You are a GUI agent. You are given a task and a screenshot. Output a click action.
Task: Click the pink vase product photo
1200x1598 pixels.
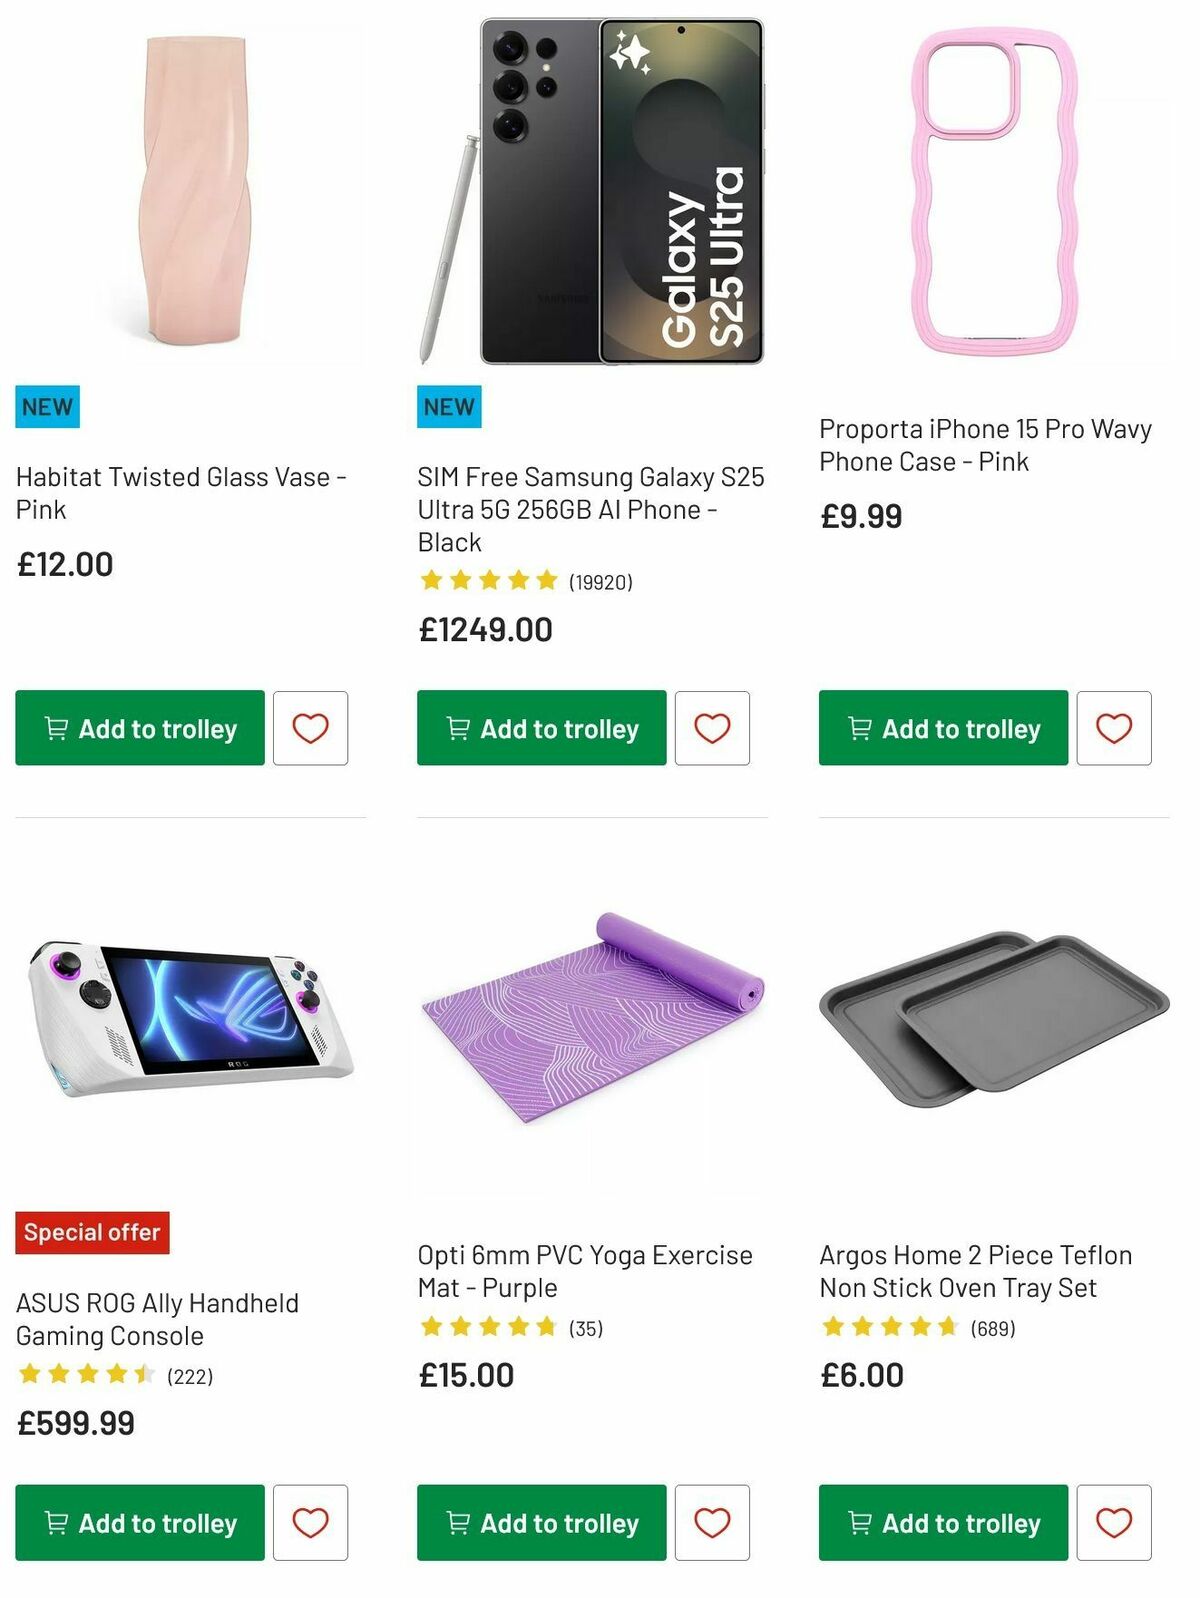[190, 190]
